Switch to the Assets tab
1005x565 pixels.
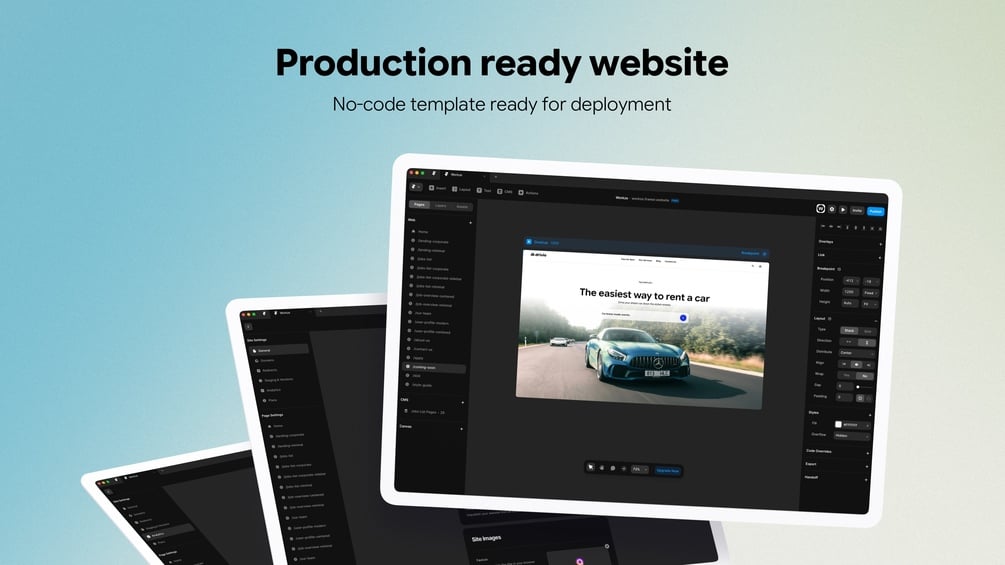461,207
